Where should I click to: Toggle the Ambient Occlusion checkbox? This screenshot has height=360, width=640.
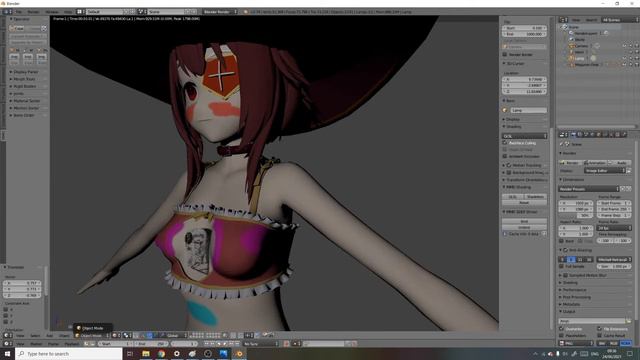click(x=505, y=156)
